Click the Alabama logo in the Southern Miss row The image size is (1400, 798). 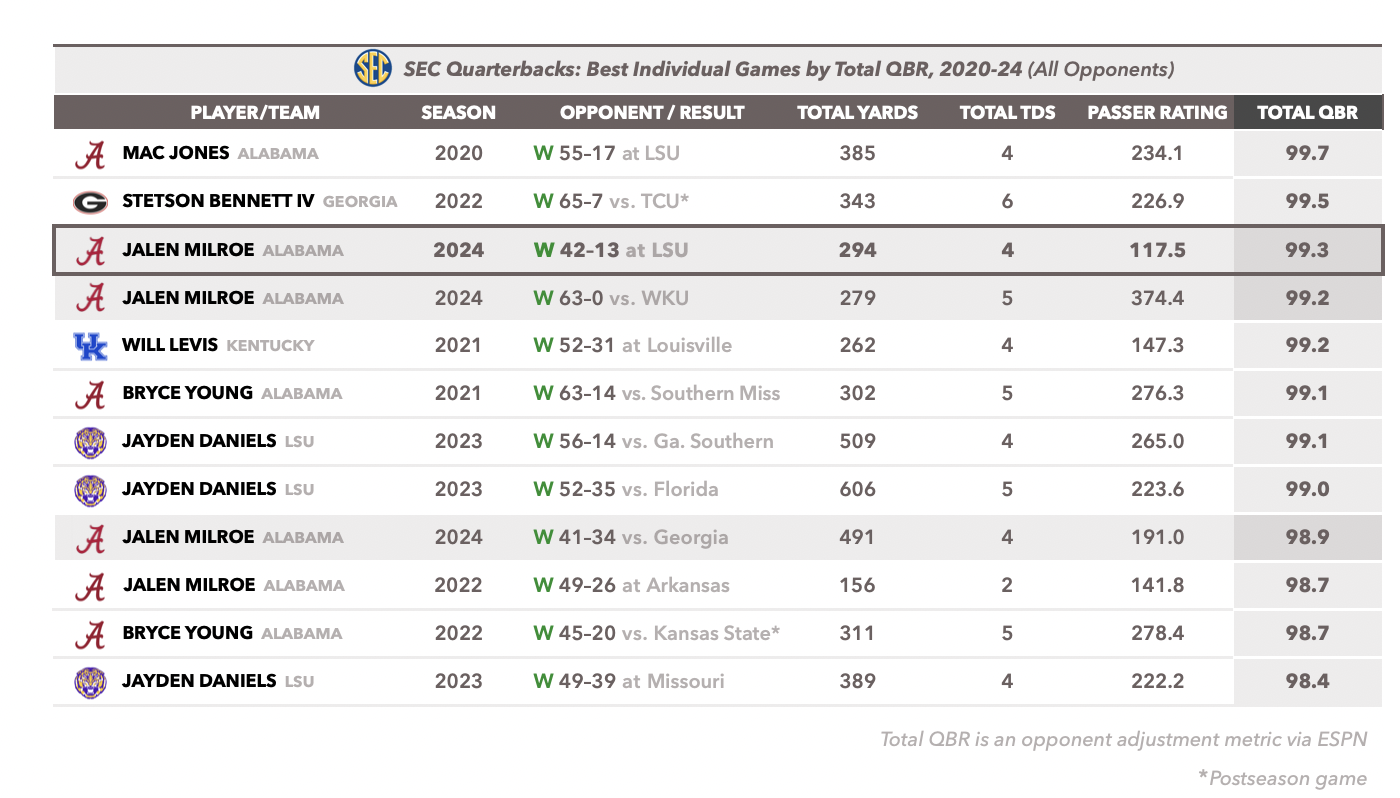pyautogui.click(x=91, y=394)
